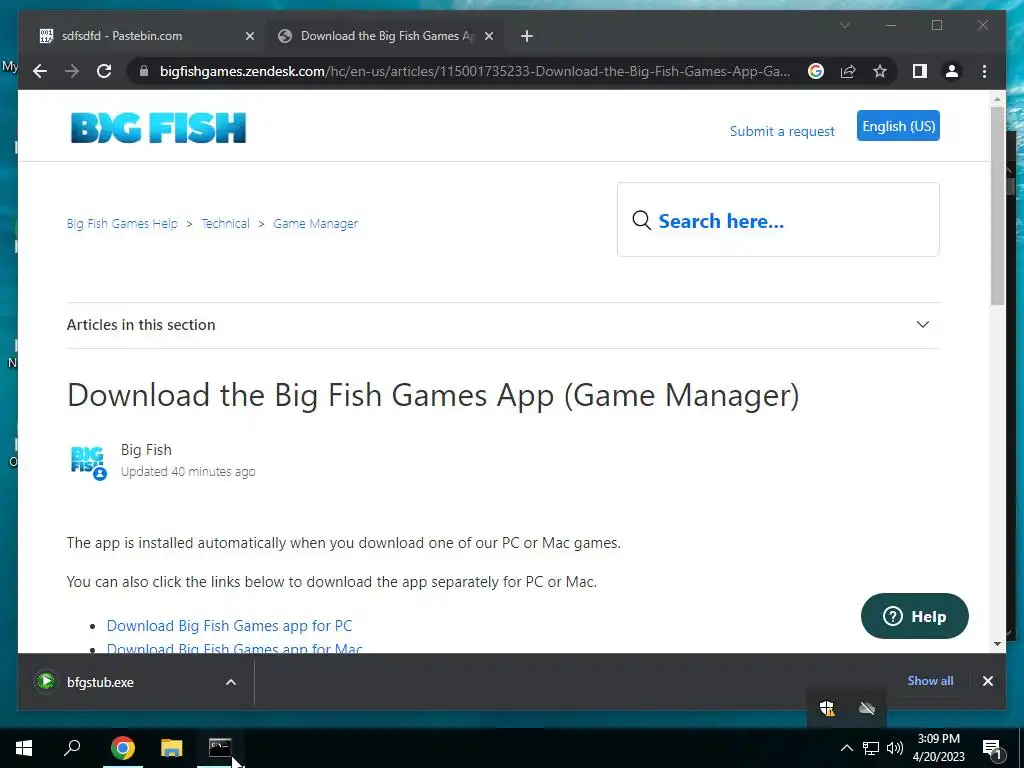1024x768 pixels.
Task: Click the Big Fish author avatar
Action: 88,462
